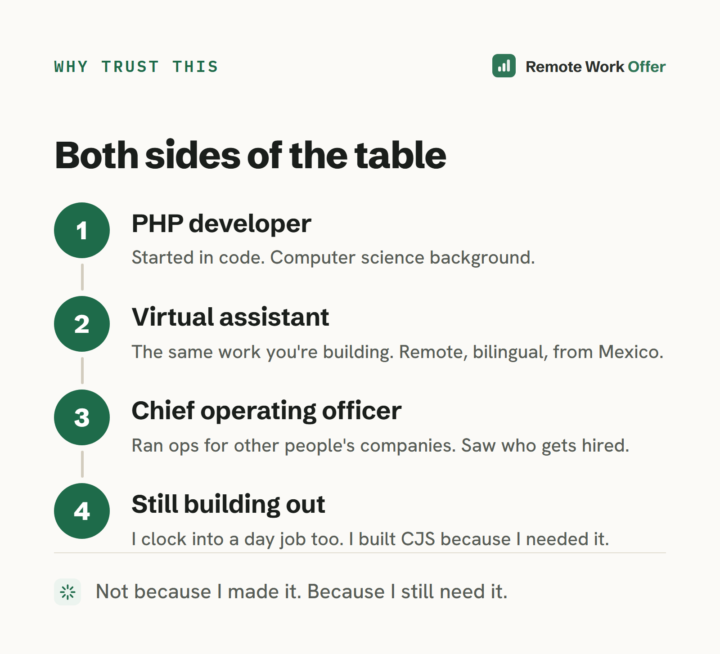Click the Computer science background description
Viewport: 720px width, 654px height.
(x=333, y=258)
